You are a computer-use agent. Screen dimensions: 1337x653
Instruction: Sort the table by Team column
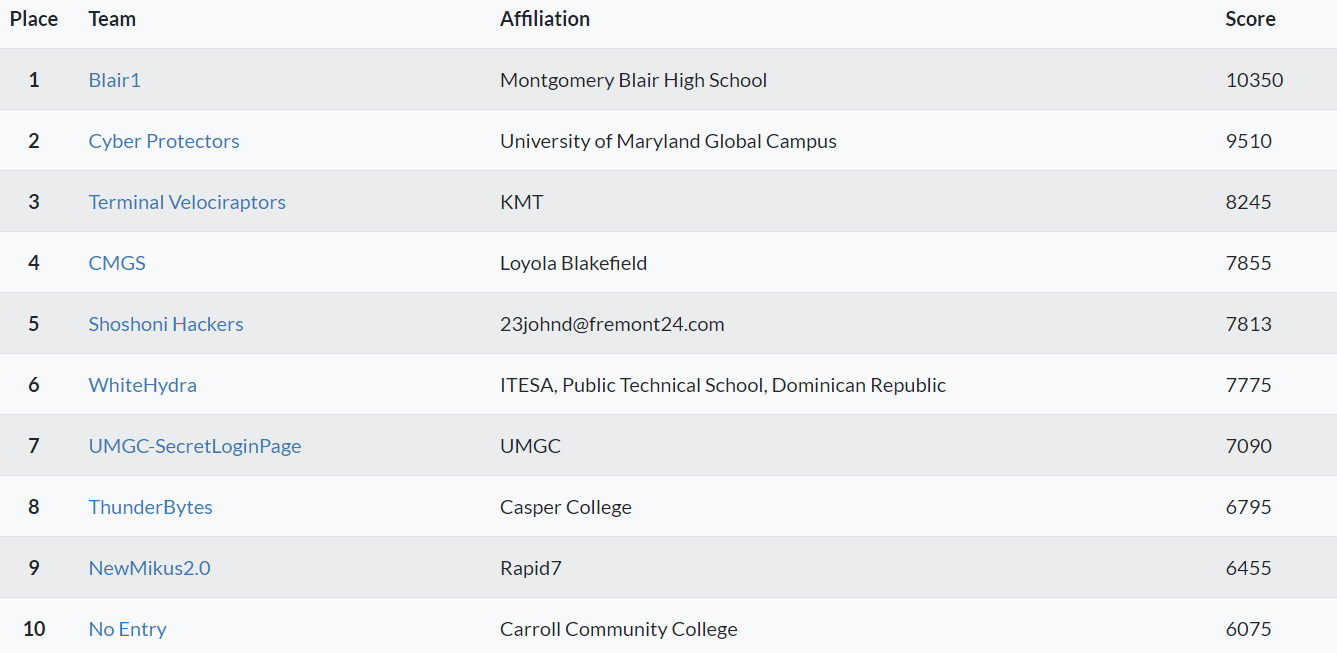(x=111, y=18)
